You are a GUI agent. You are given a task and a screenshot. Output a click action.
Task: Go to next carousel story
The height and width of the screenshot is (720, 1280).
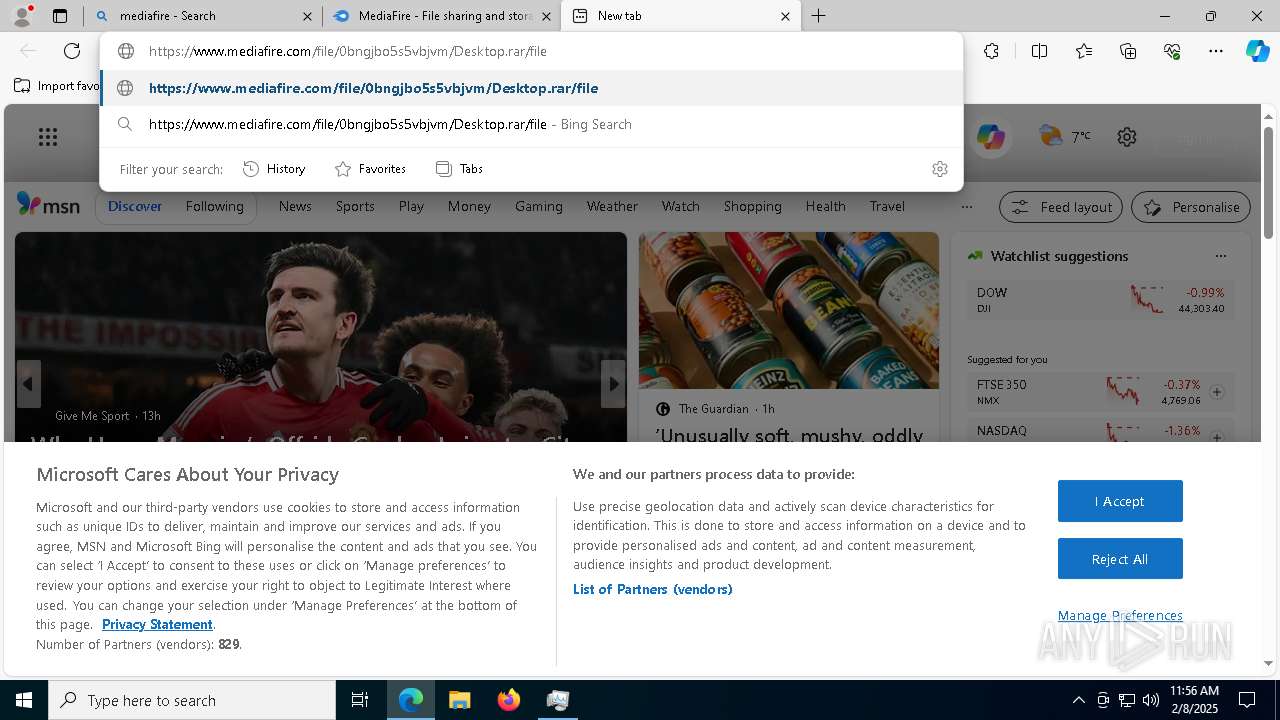click(x=613, y=384)
